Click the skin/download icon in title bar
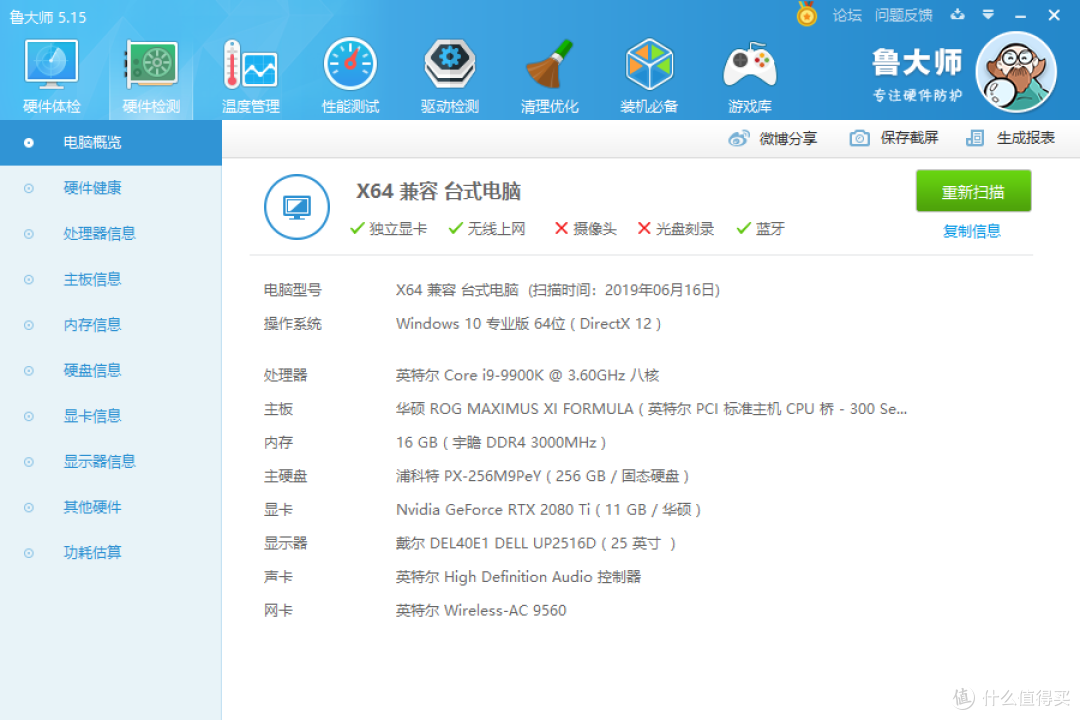This screenshot has height=720, width=1080. point(957,14)
